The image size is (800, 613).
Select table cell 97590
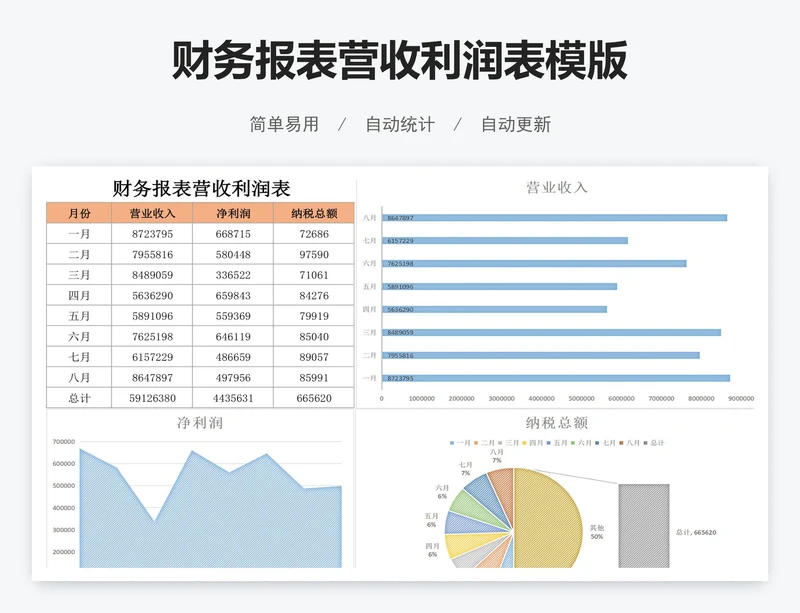(x=314, y=254)
